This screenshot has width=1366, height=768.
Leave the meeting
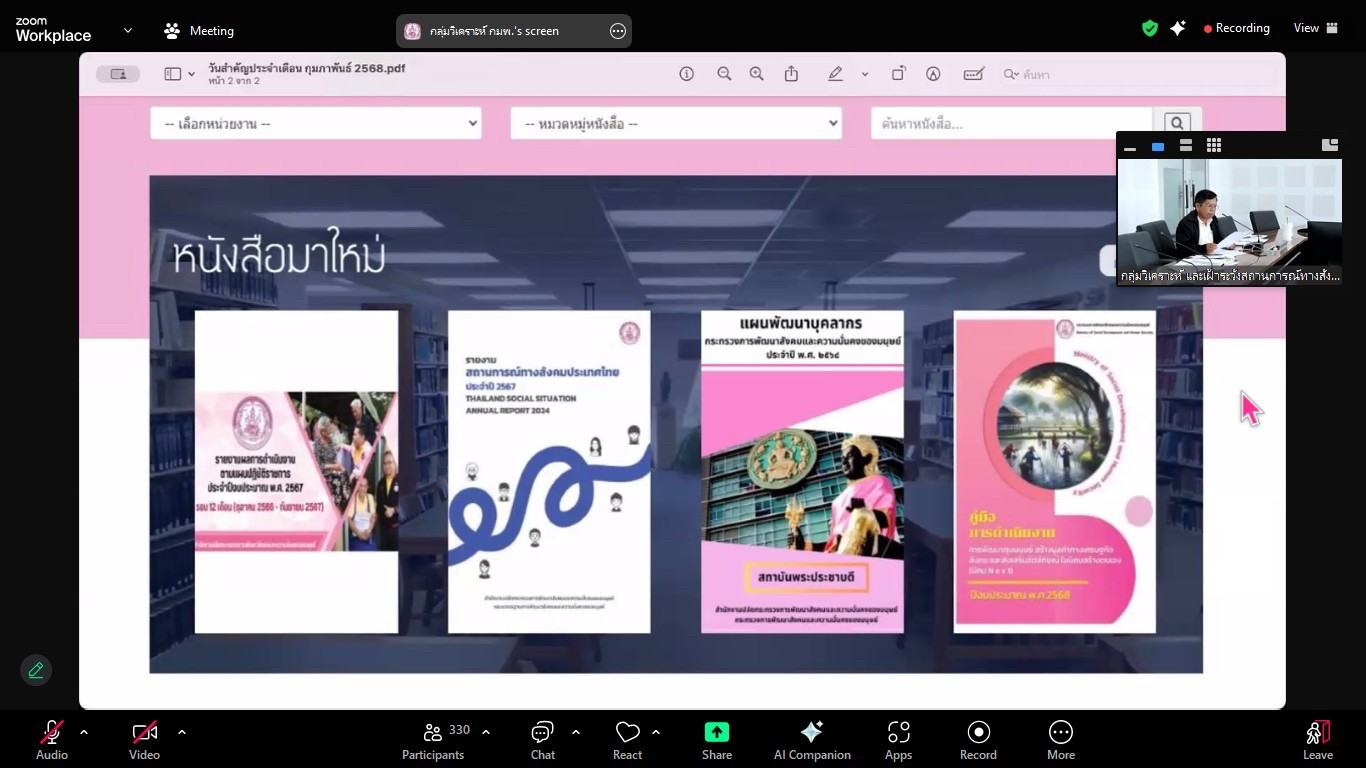pyautogui.click(x=1318, y=740)
